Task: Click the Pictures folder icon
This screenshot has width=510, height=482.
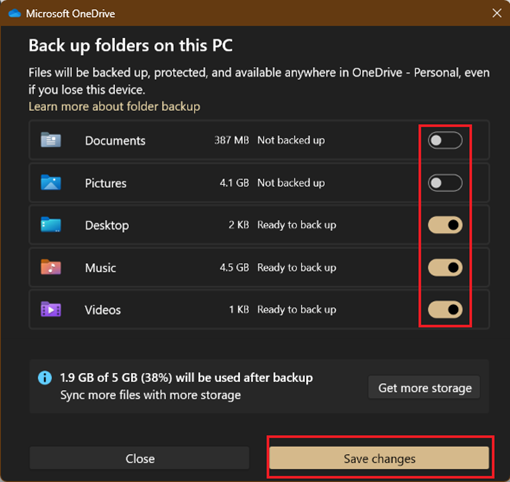Action: pos(51,183)
